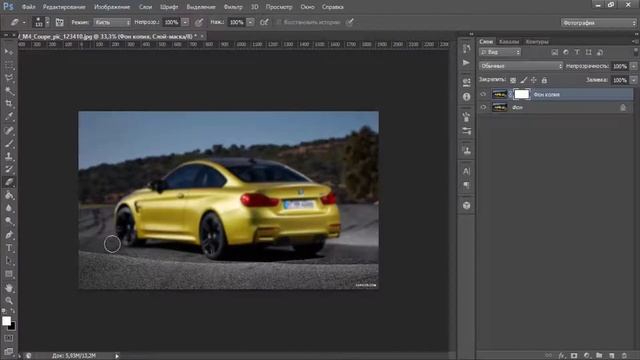The image size is (640, 360).
Task: Select the Move tool
Action: 9,52
